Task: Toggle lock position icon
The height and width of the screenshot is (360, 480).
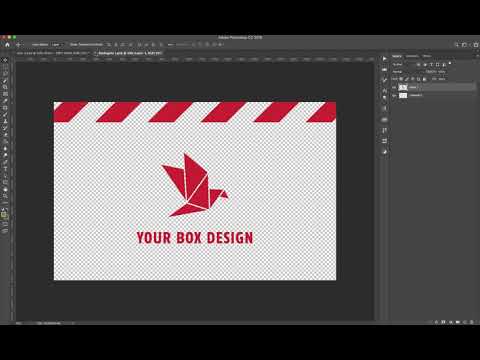Action: click(413, 79)
